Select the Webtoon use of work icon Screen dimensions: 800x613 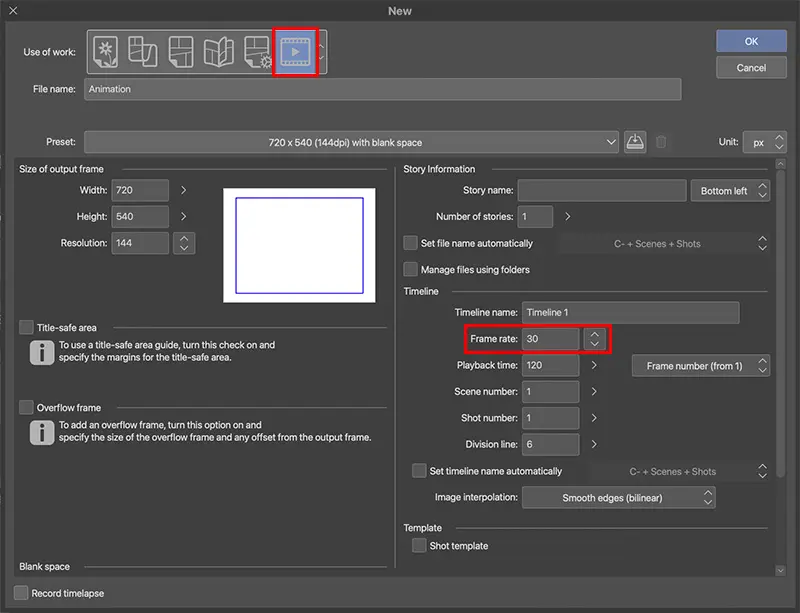142,52
